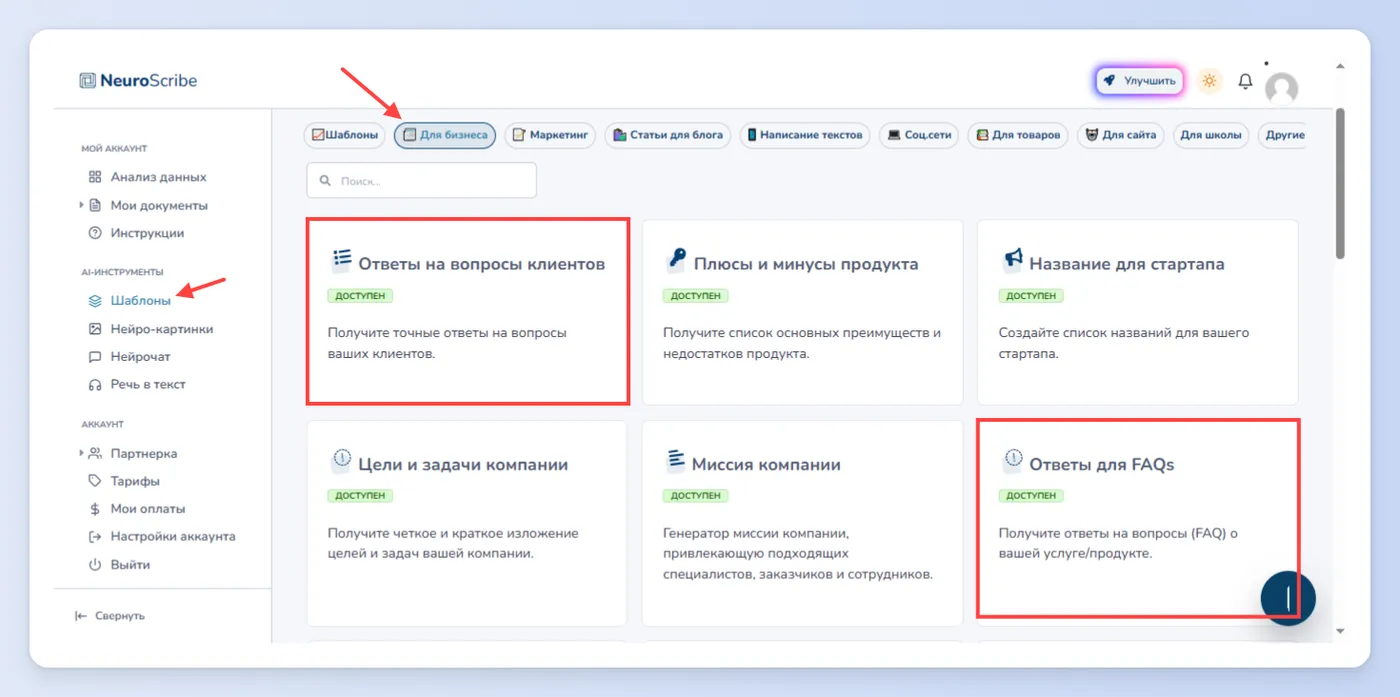Viewport: 1400px width, 697px height.
Task: Click the icon on Ответы для FAQs
Action: 1012,461
